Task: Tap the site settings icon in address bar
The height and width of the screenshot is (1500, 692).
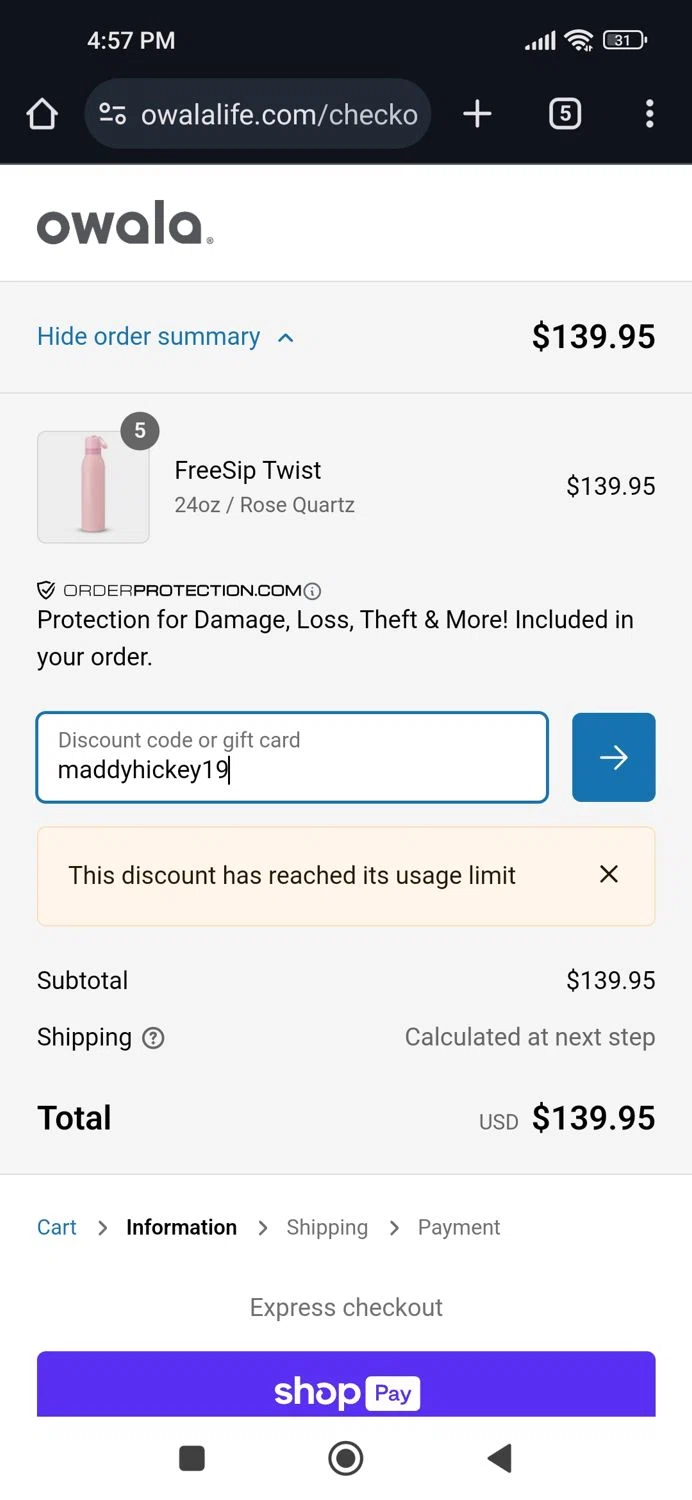Action: (112, 114)
